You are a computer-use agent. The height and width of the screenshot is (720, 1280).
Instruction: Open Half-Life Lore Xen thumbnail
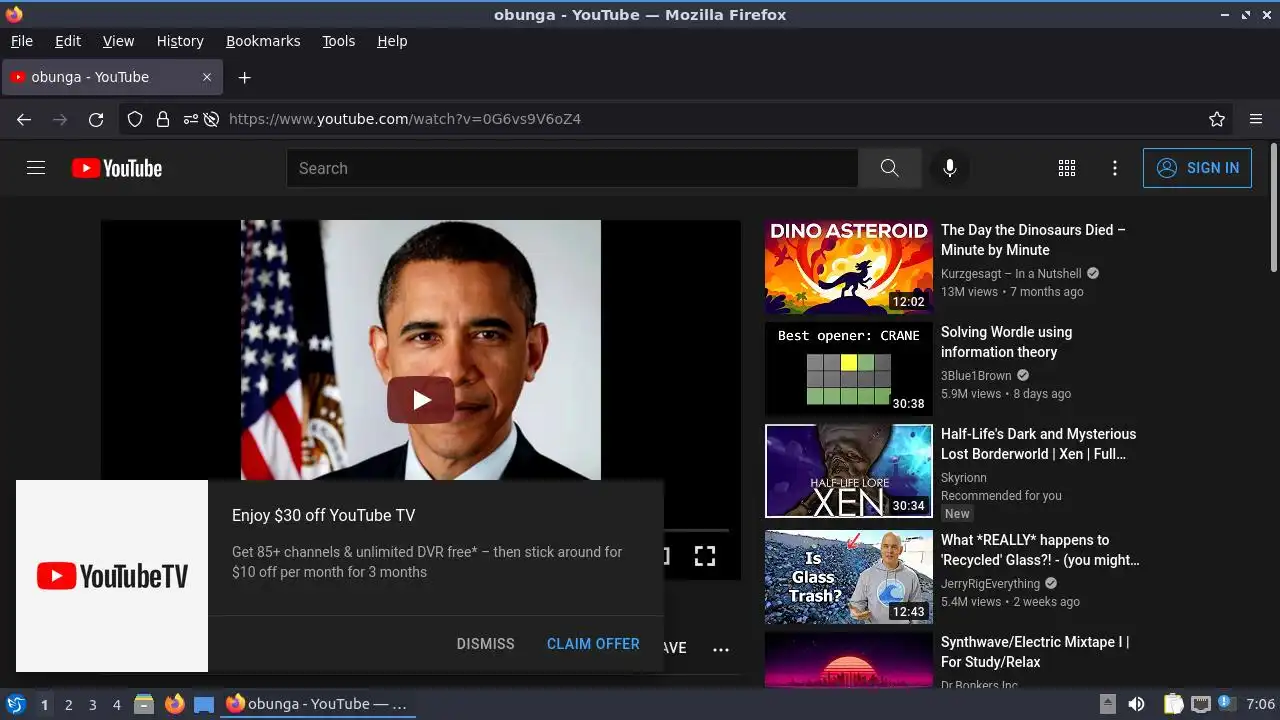click(x=849, y=471)
